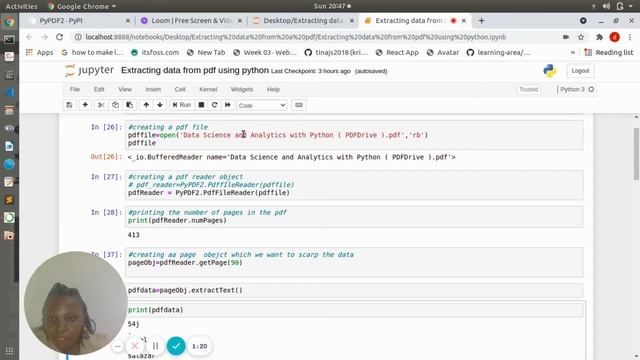
Task: Save notebook with the floppy disk icon
Action: click(69, 105)
